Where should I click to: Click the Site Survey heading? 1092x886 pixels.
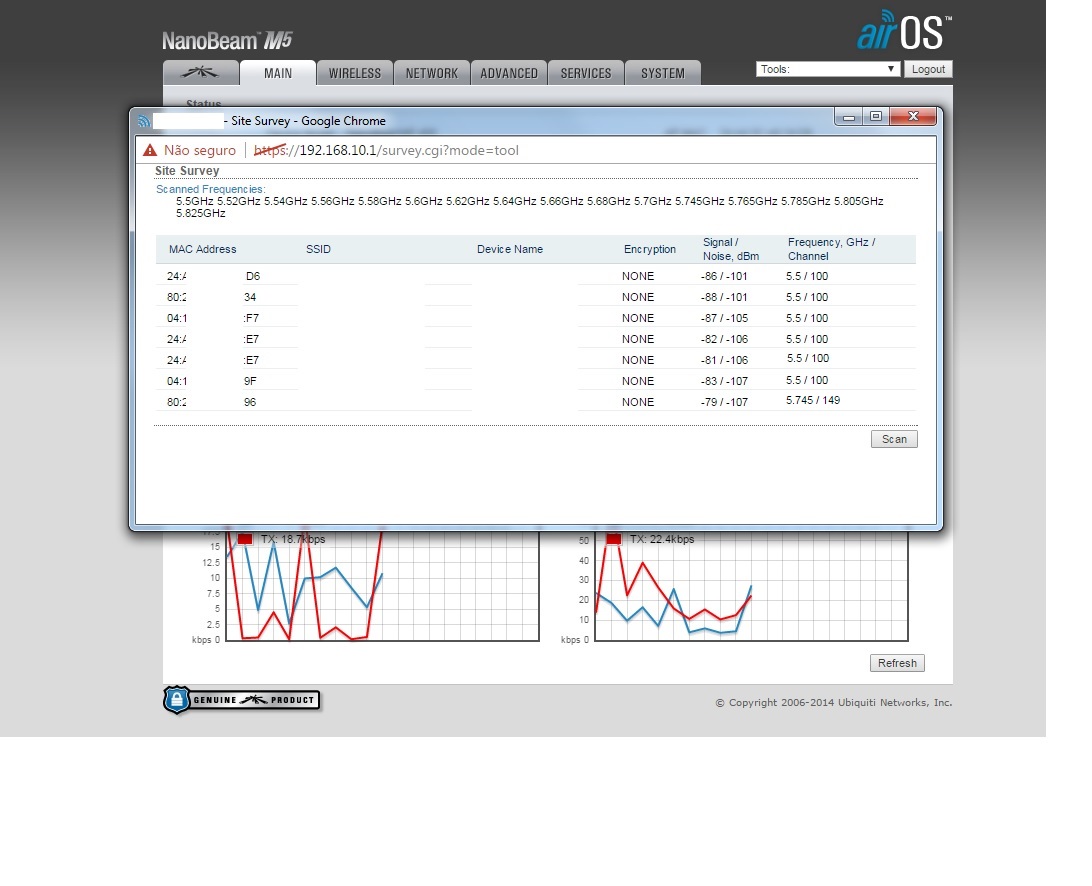pyautogui.click(x=187, y=171)
